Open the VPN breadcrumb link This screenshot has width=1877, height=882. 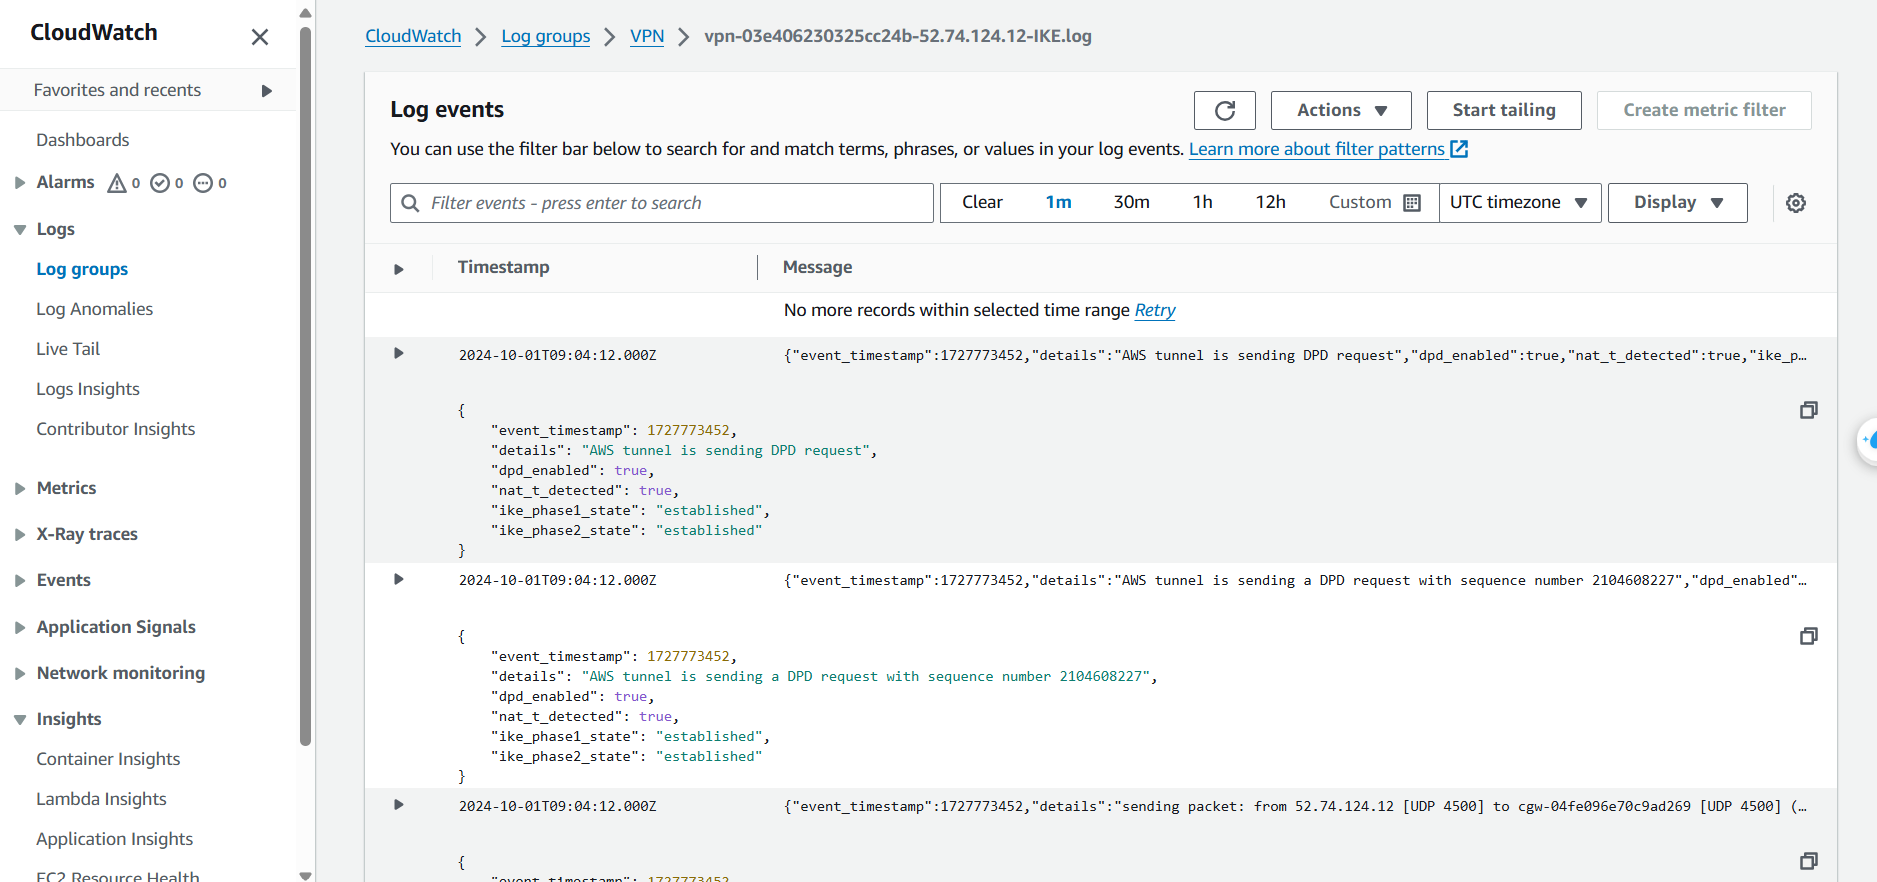647,36
